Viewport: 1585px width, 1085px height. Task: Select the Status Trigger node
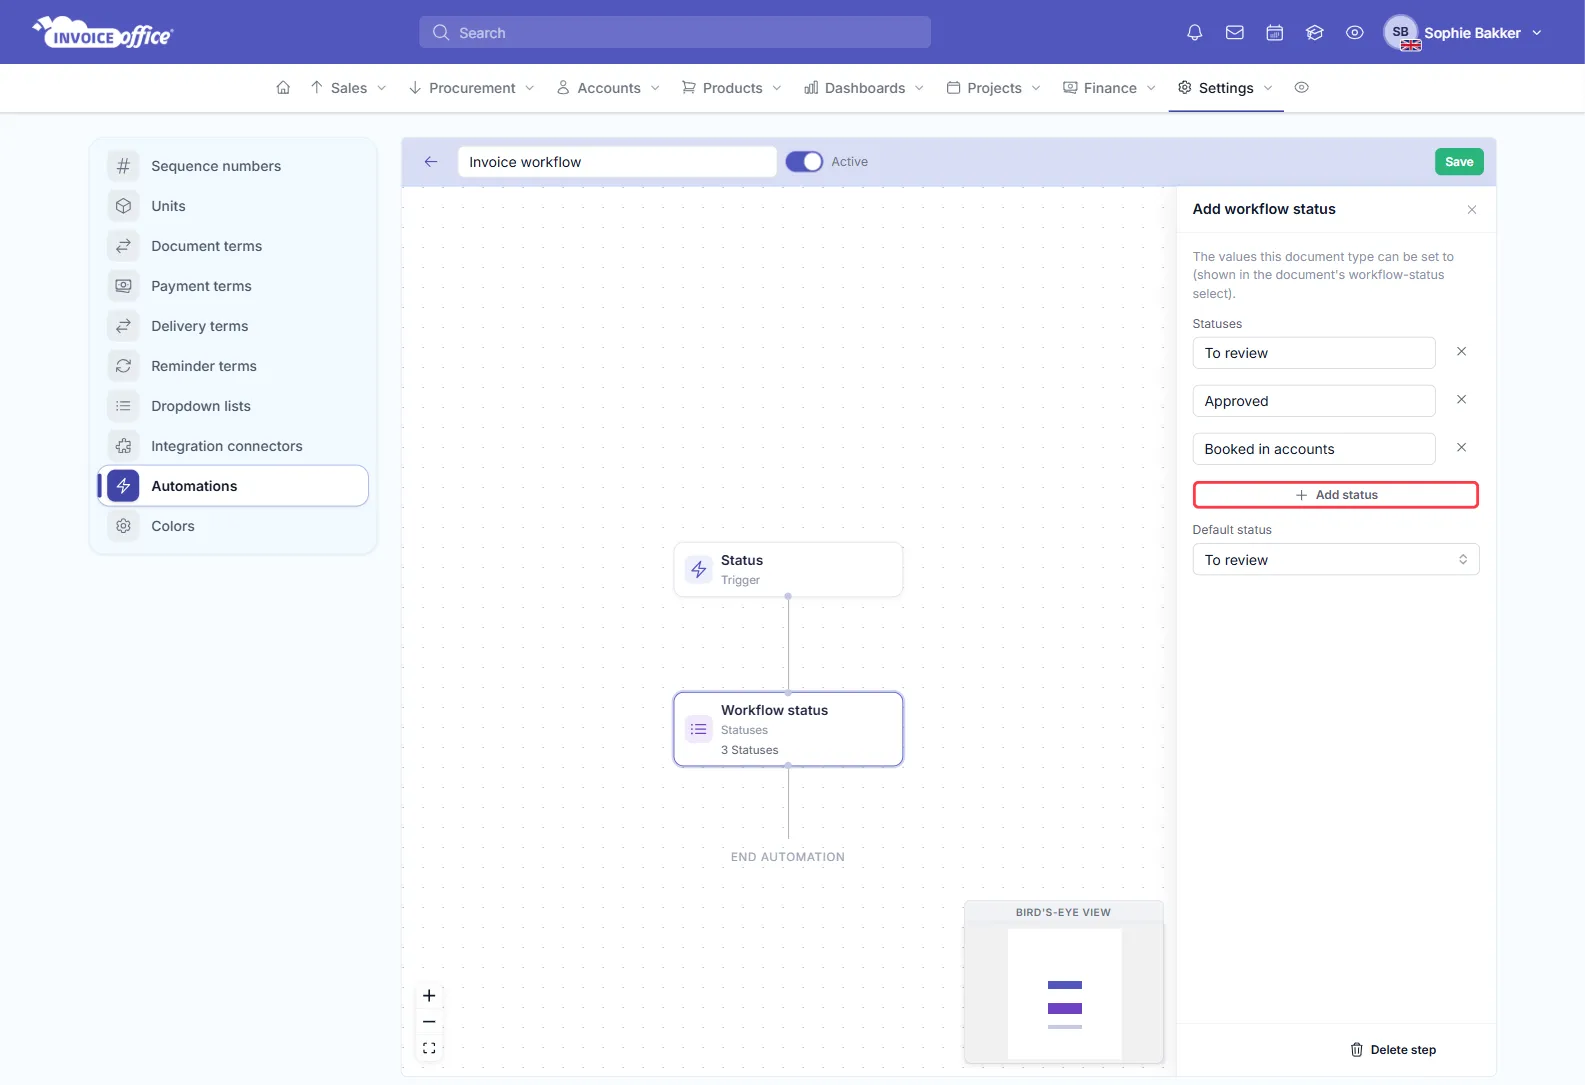788,570
